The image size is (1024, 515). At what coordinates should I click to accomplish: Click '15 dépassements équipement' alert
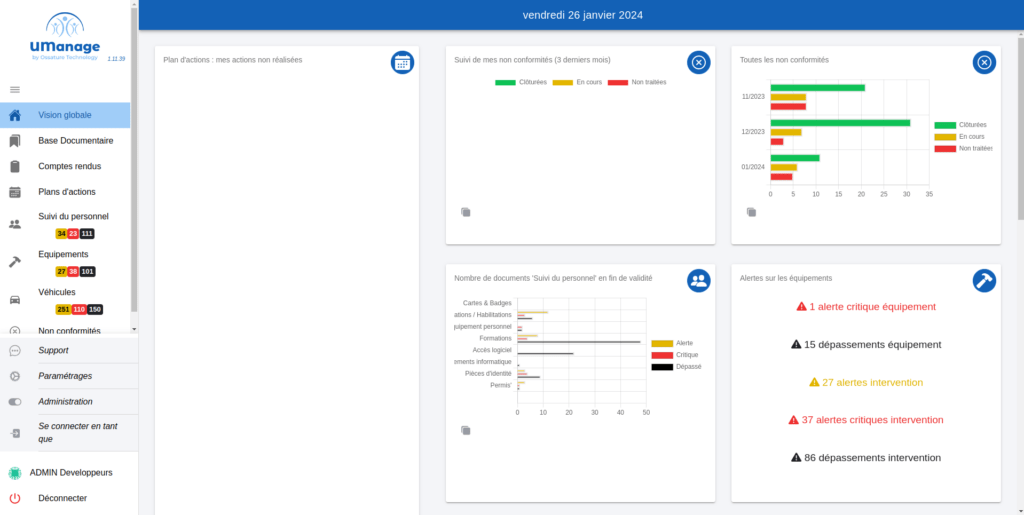point(866,344)
